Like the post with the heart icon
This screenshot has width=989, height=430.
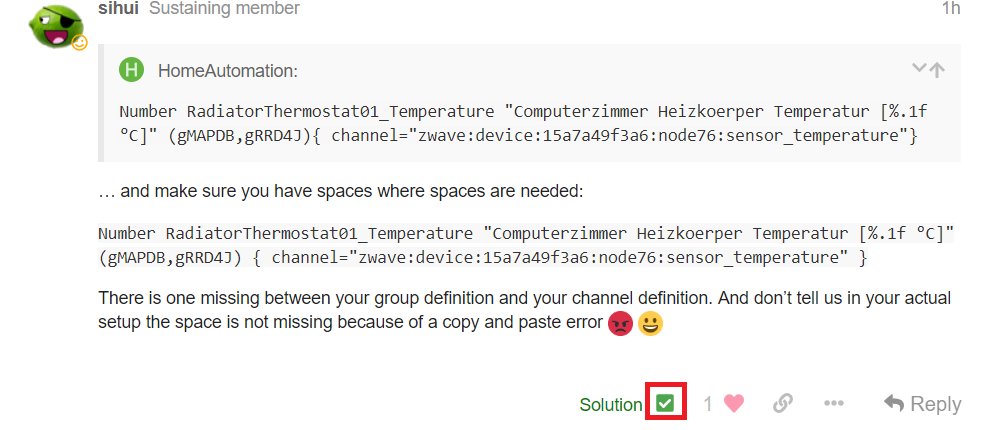(734, 403)
